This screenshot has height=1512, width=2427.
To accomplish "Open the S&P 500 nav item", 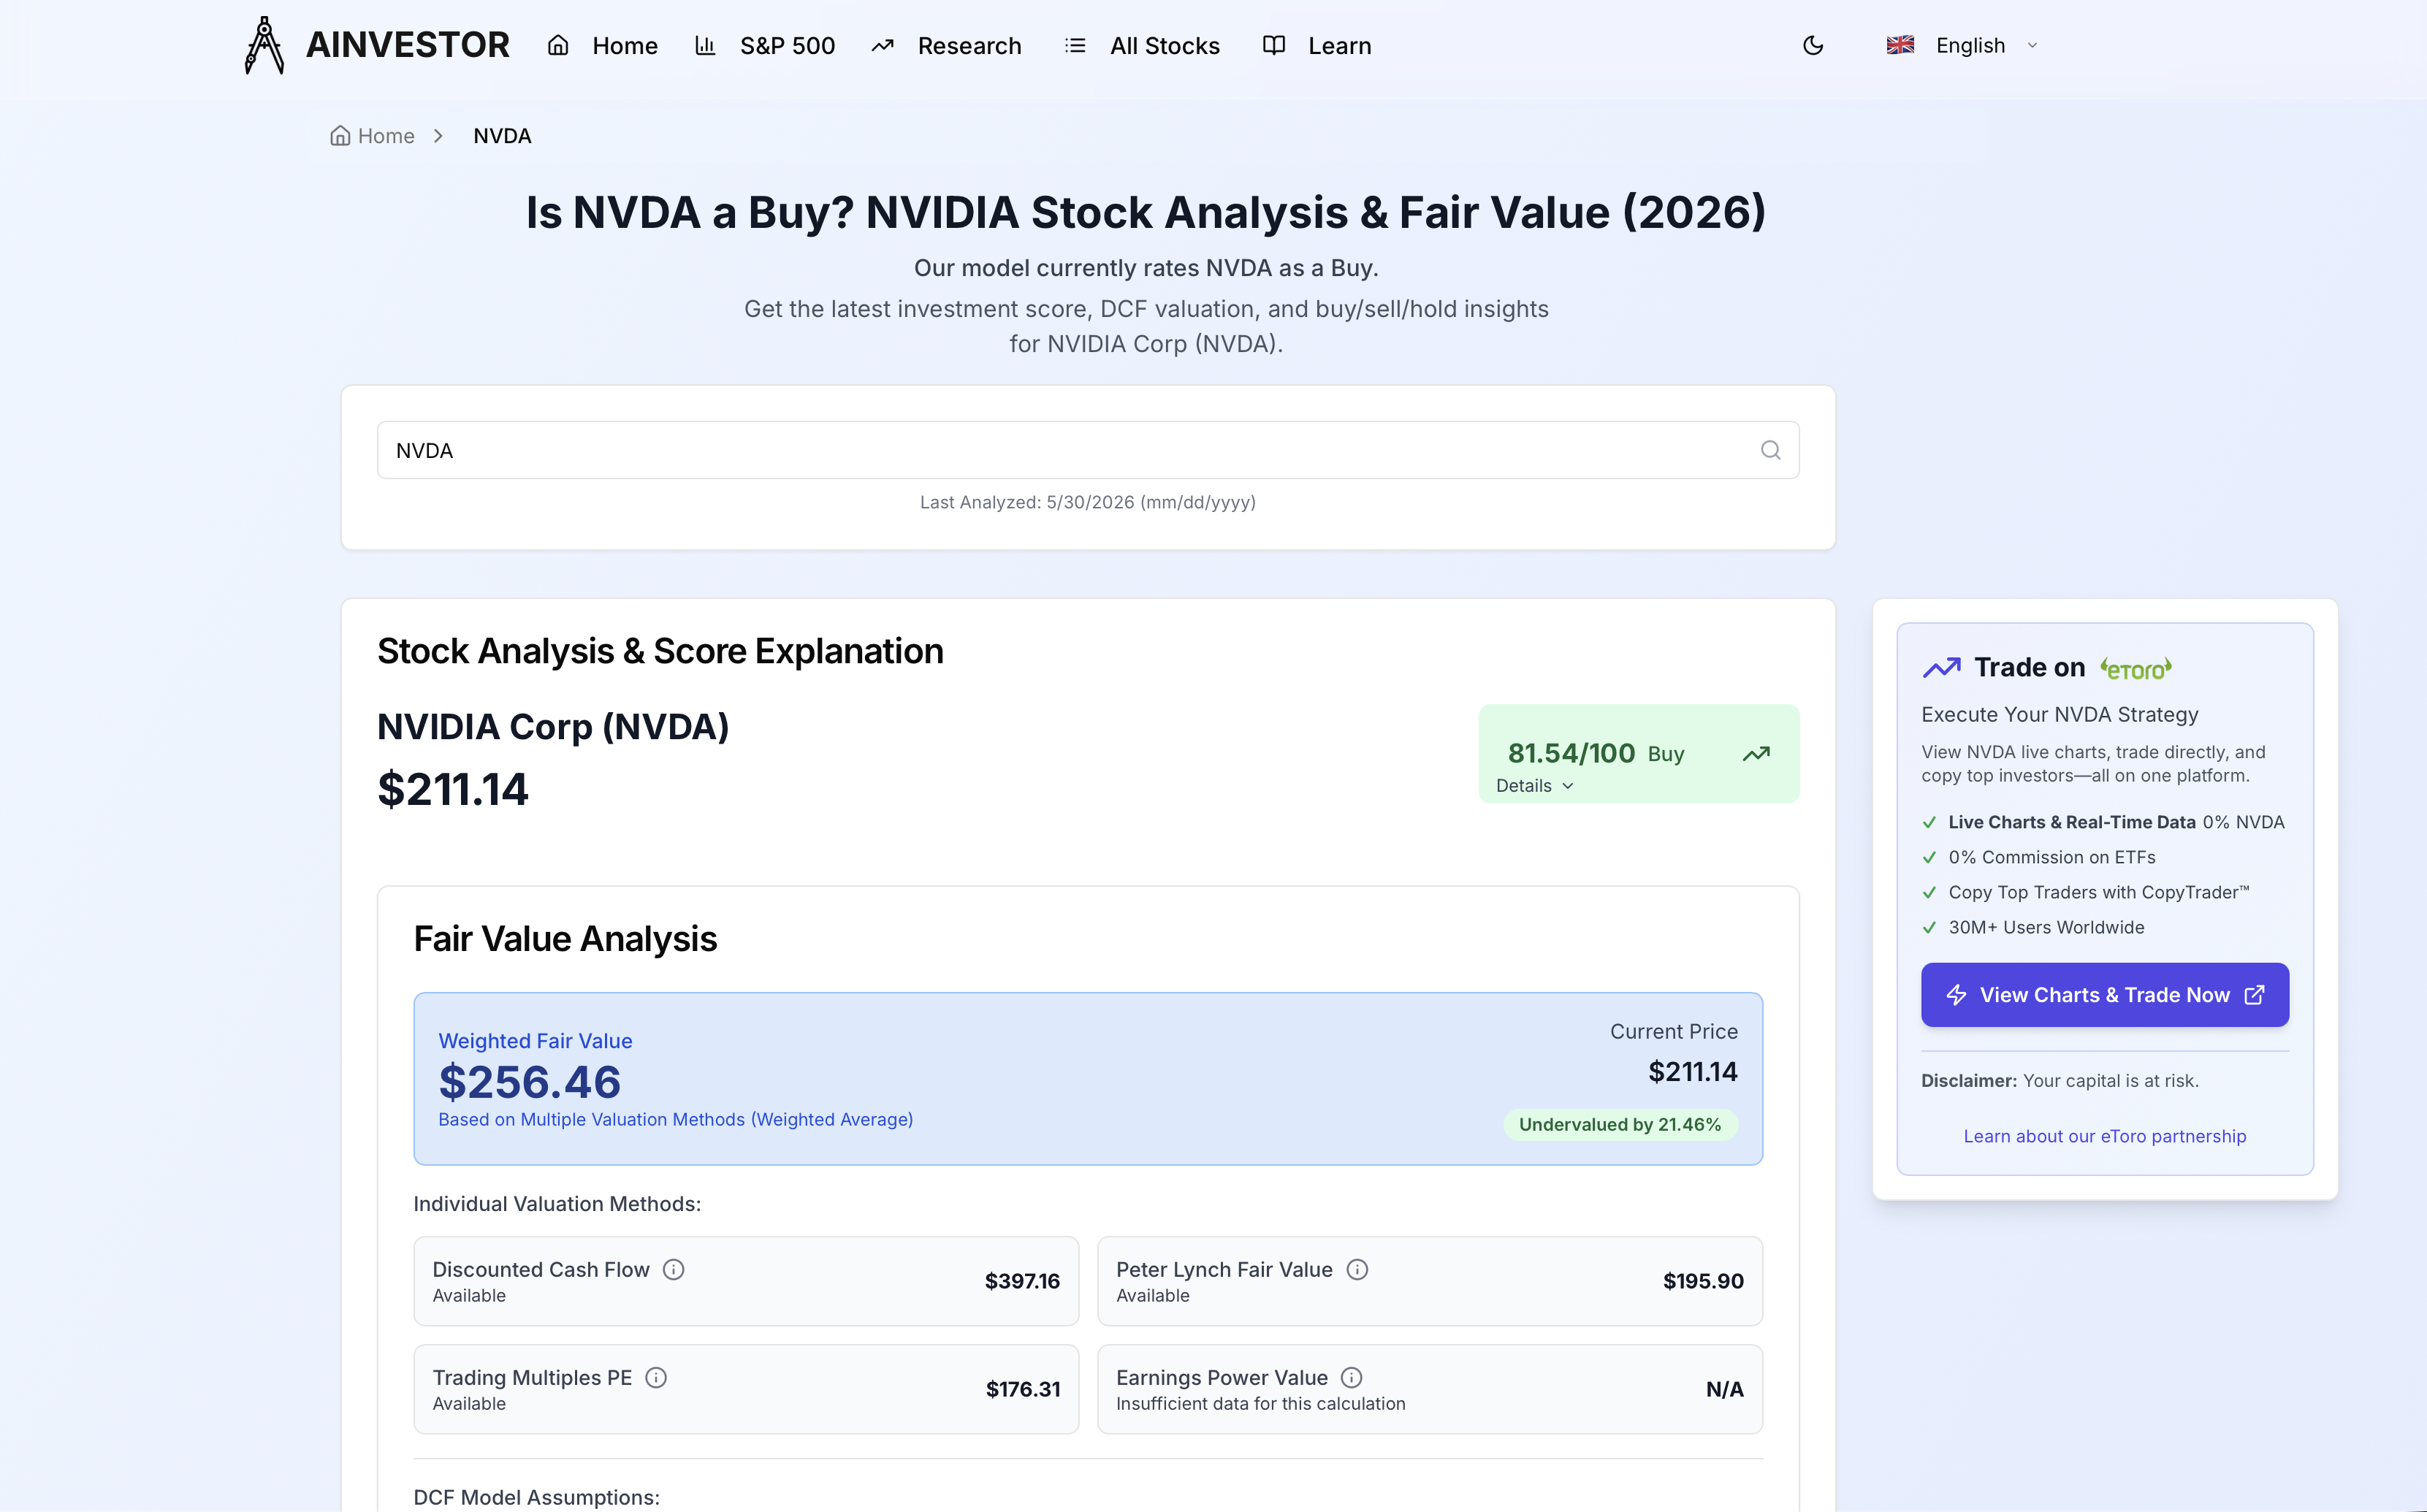I will point(787,46).
